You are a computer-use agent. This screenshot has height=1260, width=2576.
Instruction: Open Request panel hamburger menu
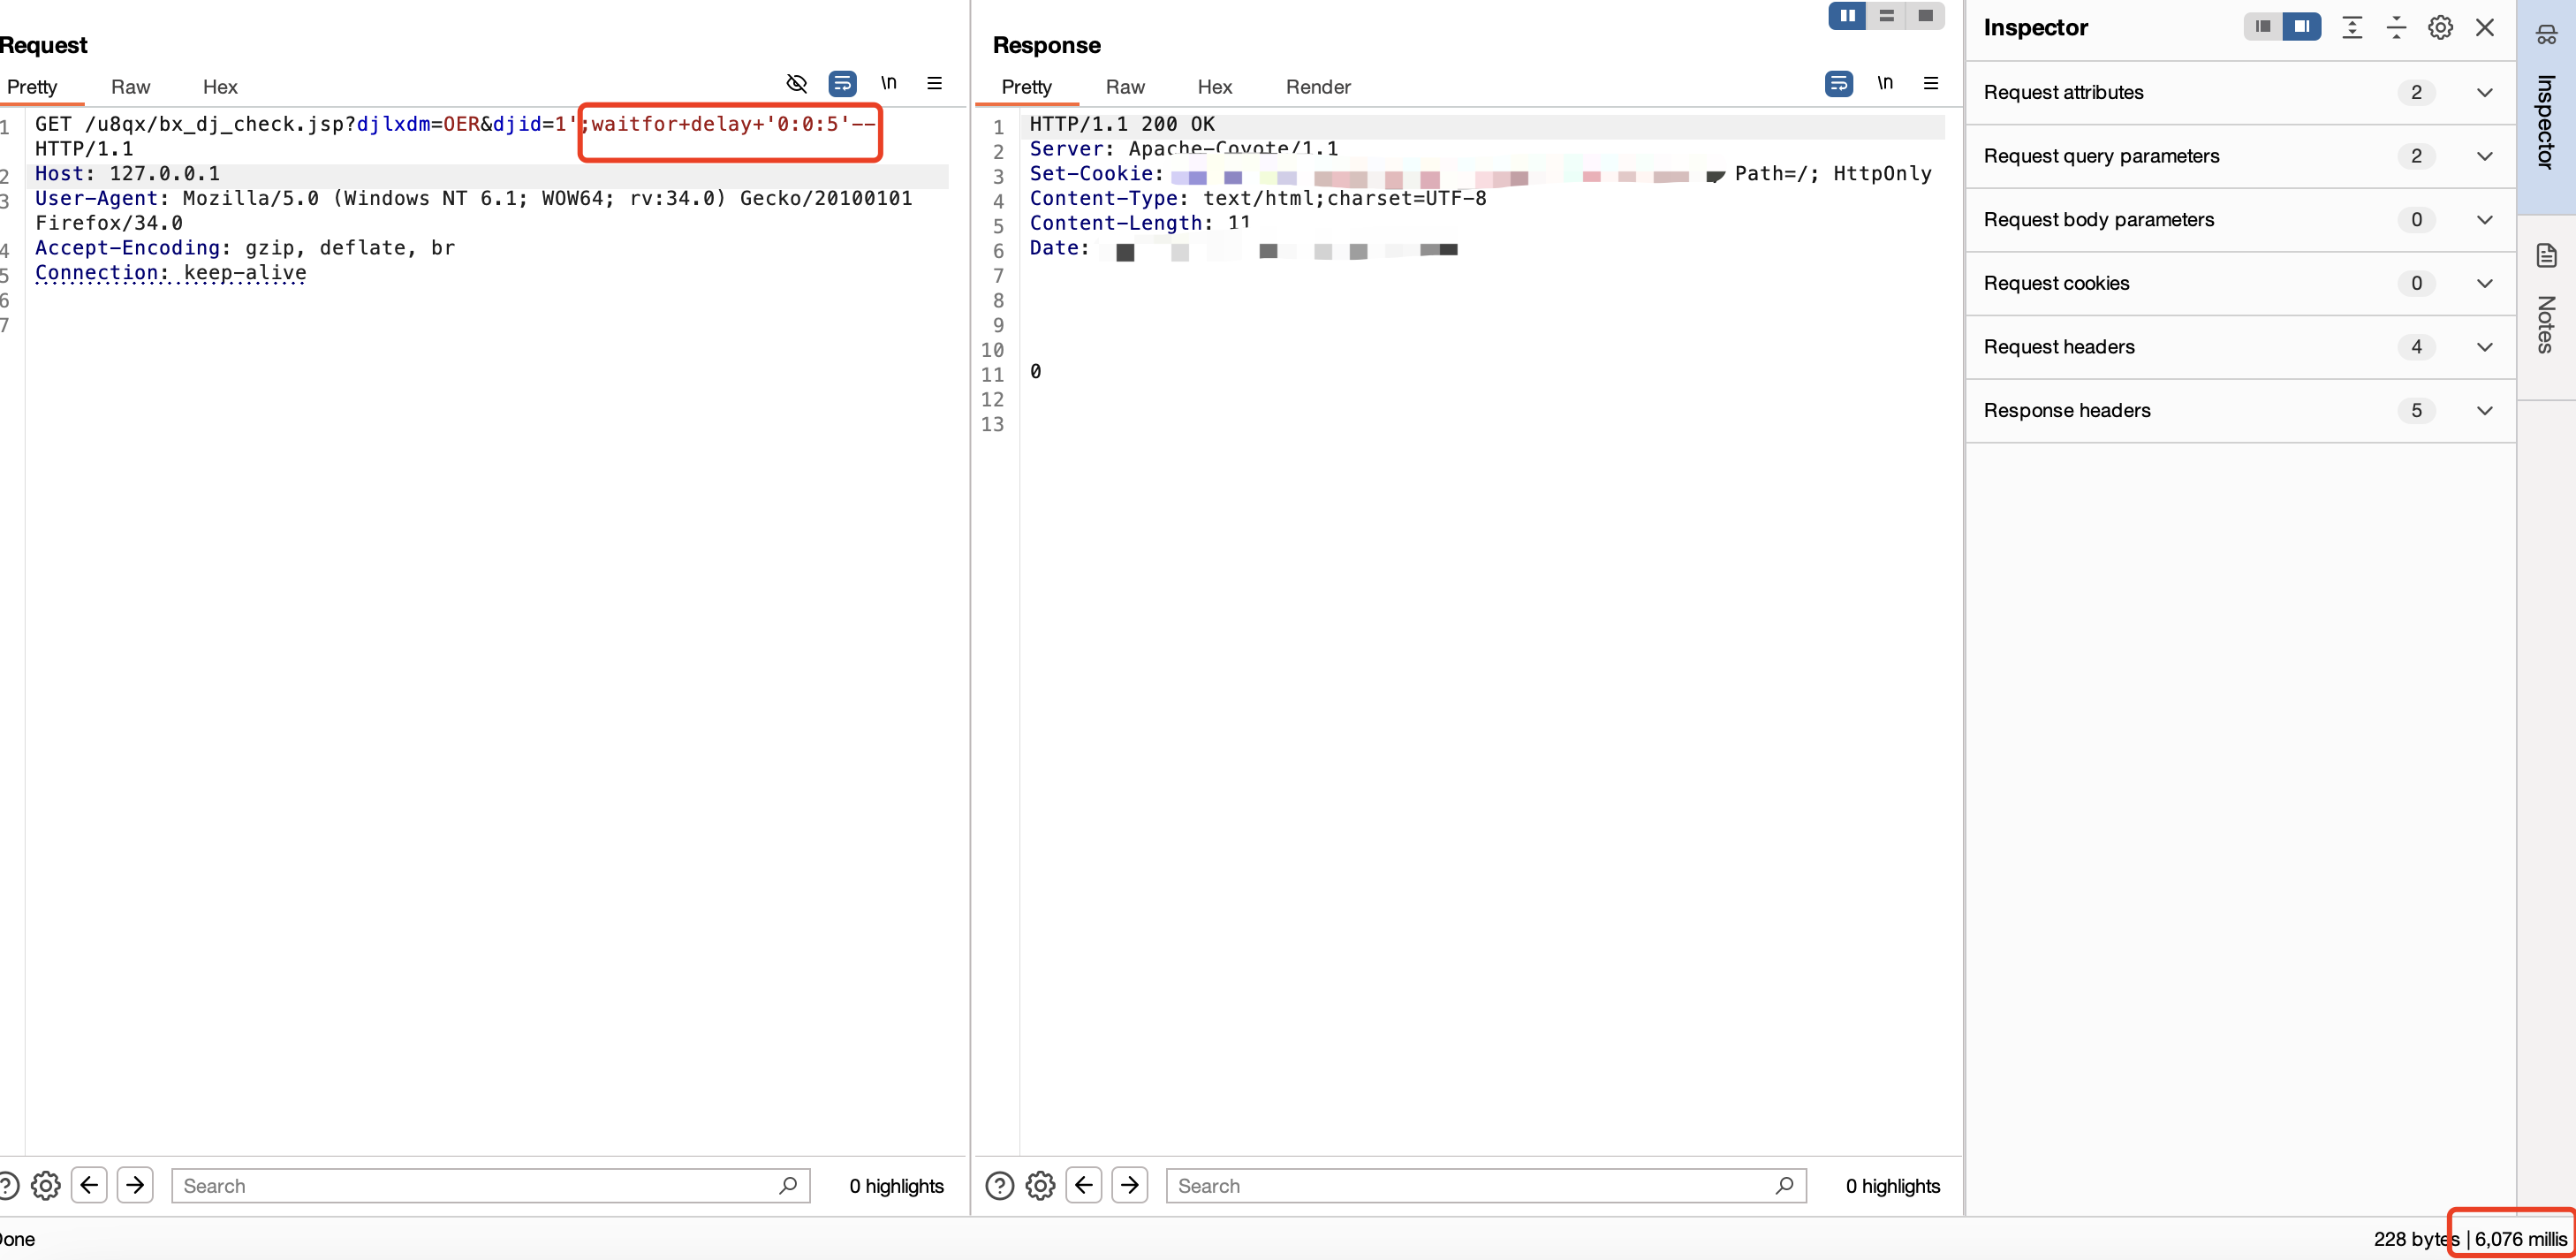tap(934, 83)
